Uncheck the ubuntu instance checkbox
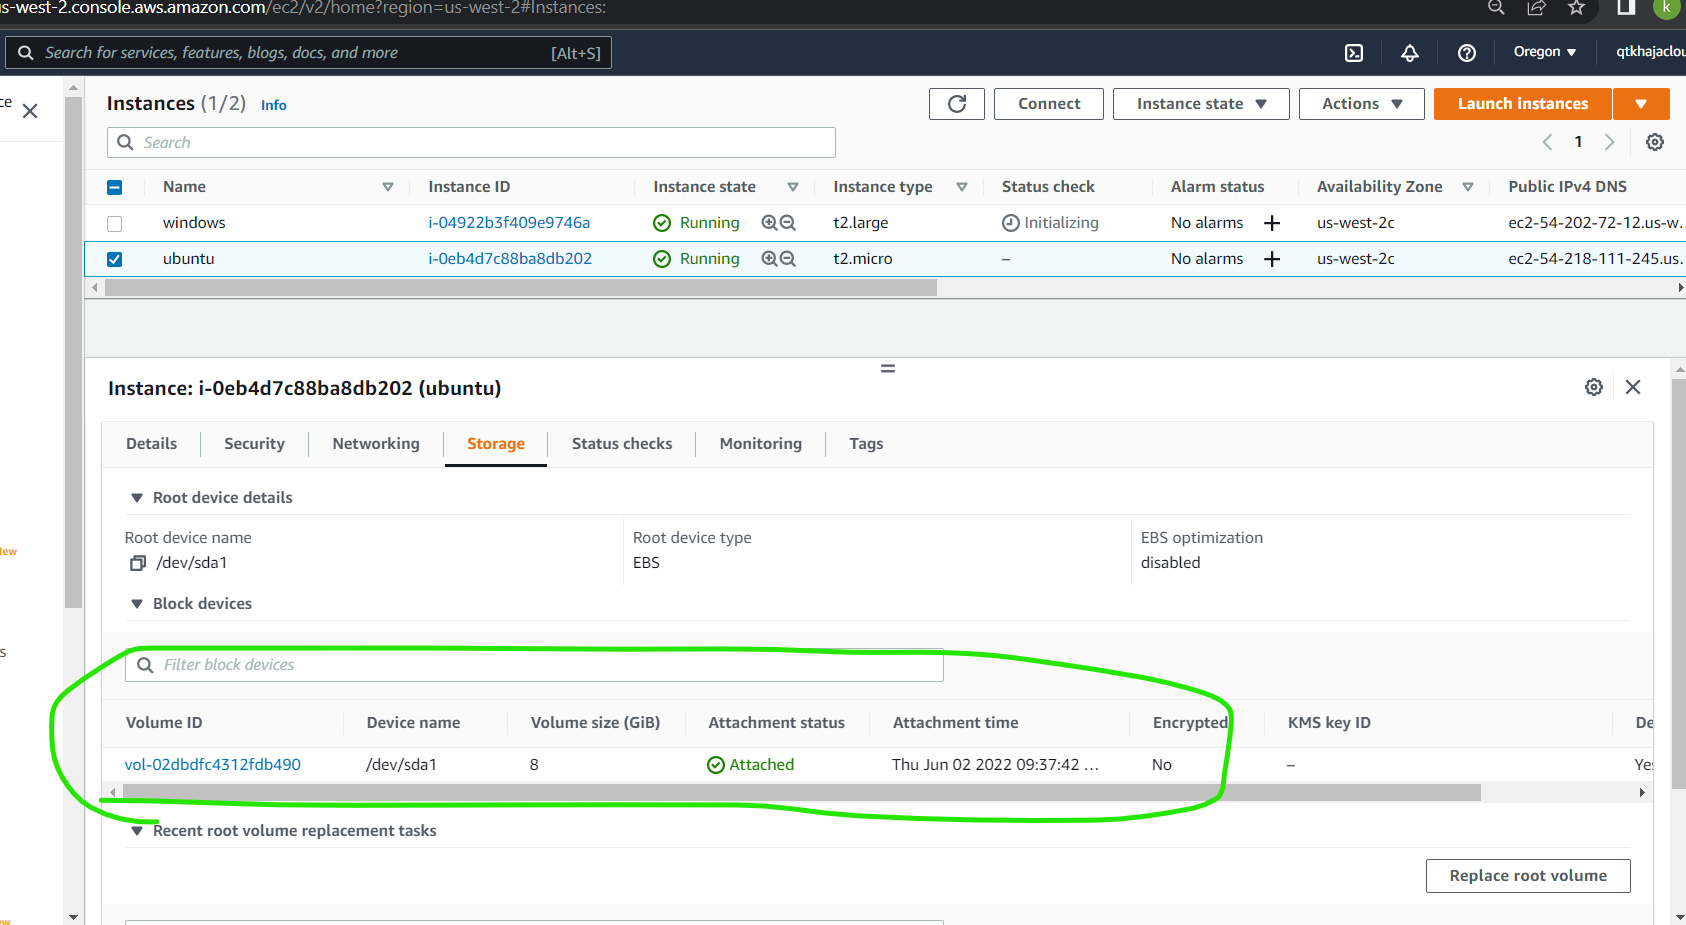This screenshot has height=925, width=1686. 114,260
